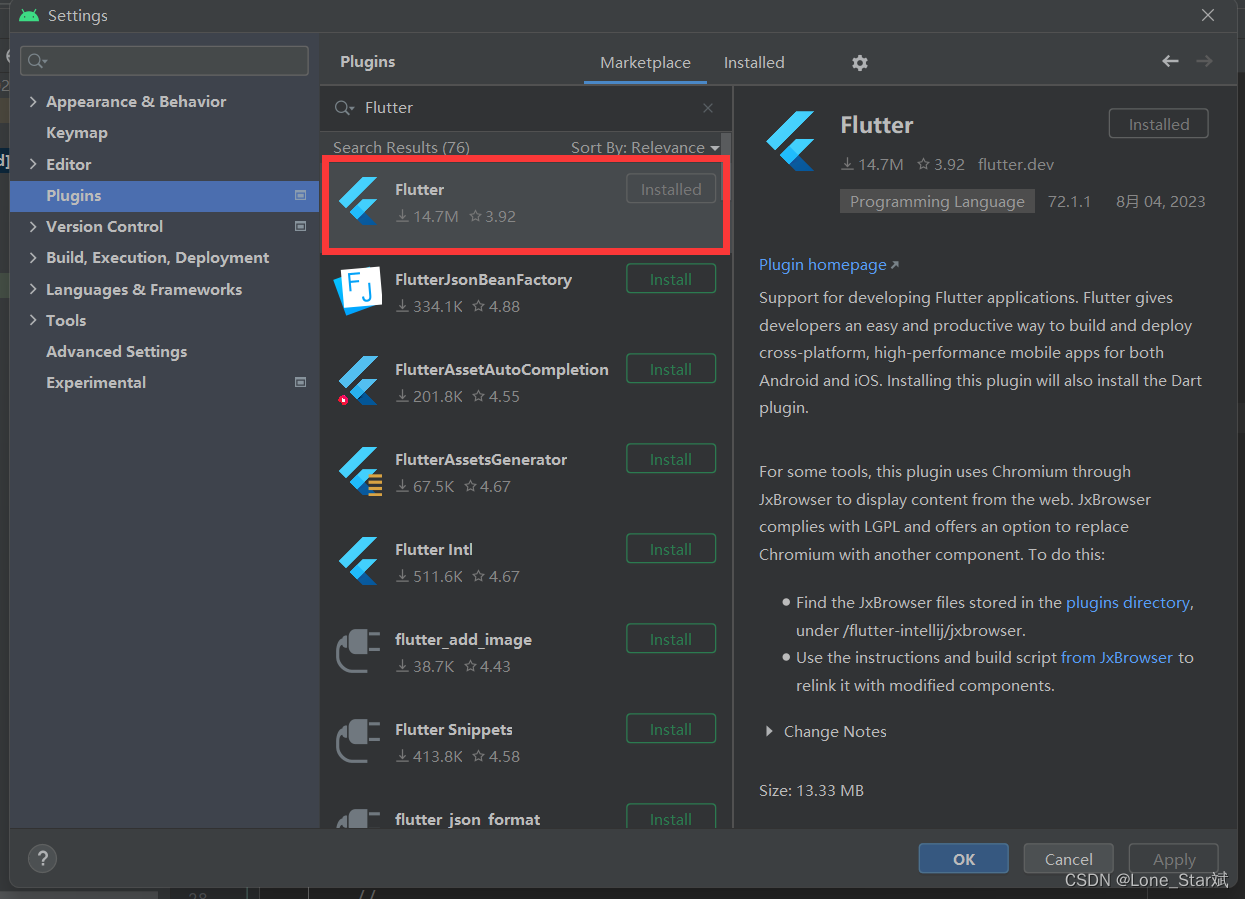Install the Flutter Snippets plugin

pos(671,729)
